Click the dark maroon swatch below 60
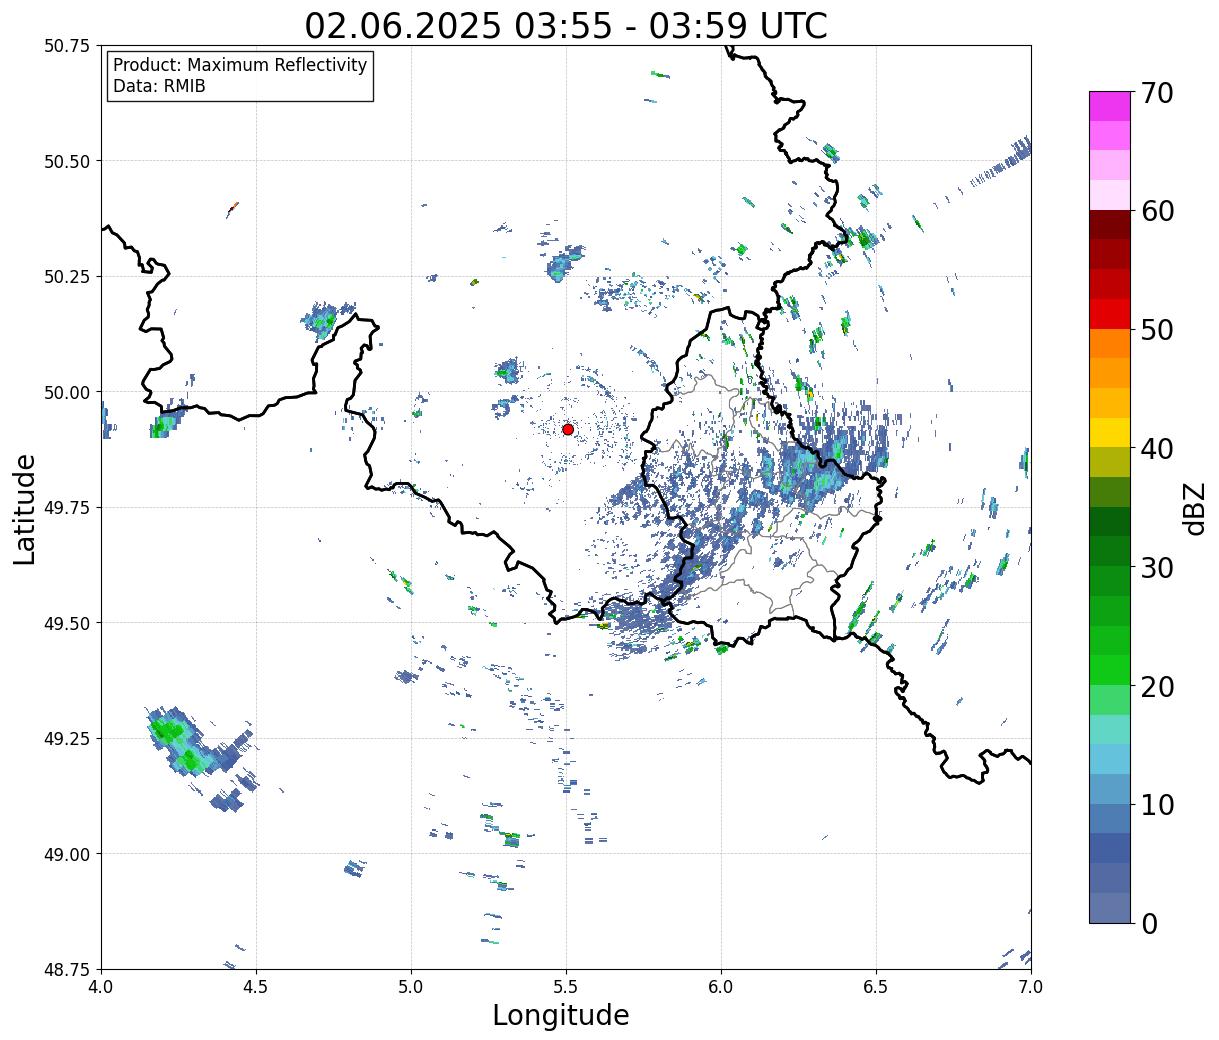 click(1109, 225)
